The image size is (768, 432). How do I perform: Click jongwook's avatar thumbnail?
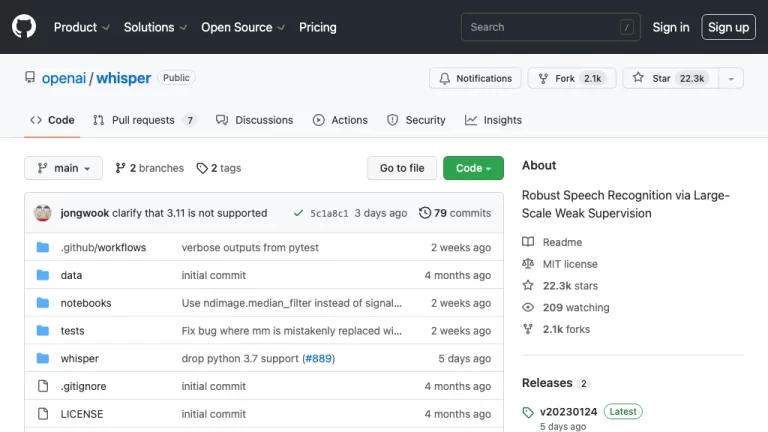43,213
